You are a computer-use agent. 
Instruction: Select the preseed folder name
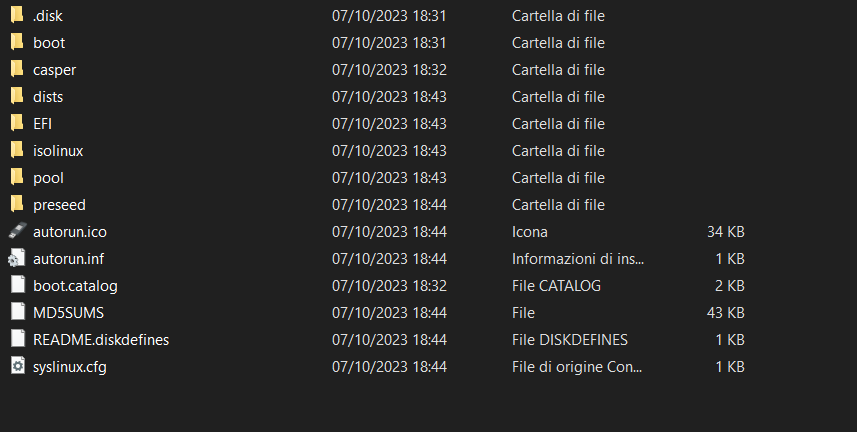[x=59, y=205]
